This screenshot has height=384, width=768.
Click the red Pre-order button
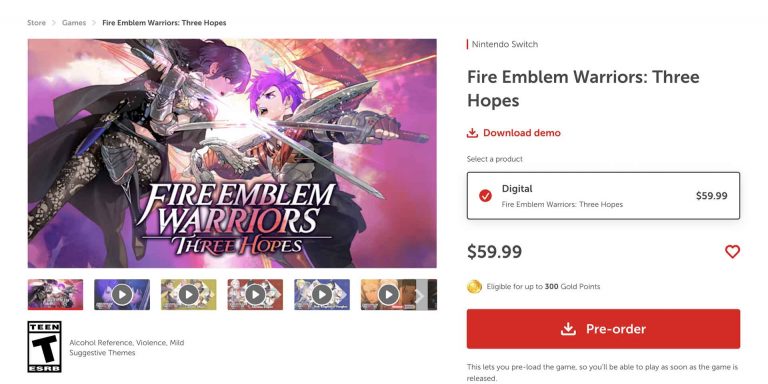coord(603,329)
